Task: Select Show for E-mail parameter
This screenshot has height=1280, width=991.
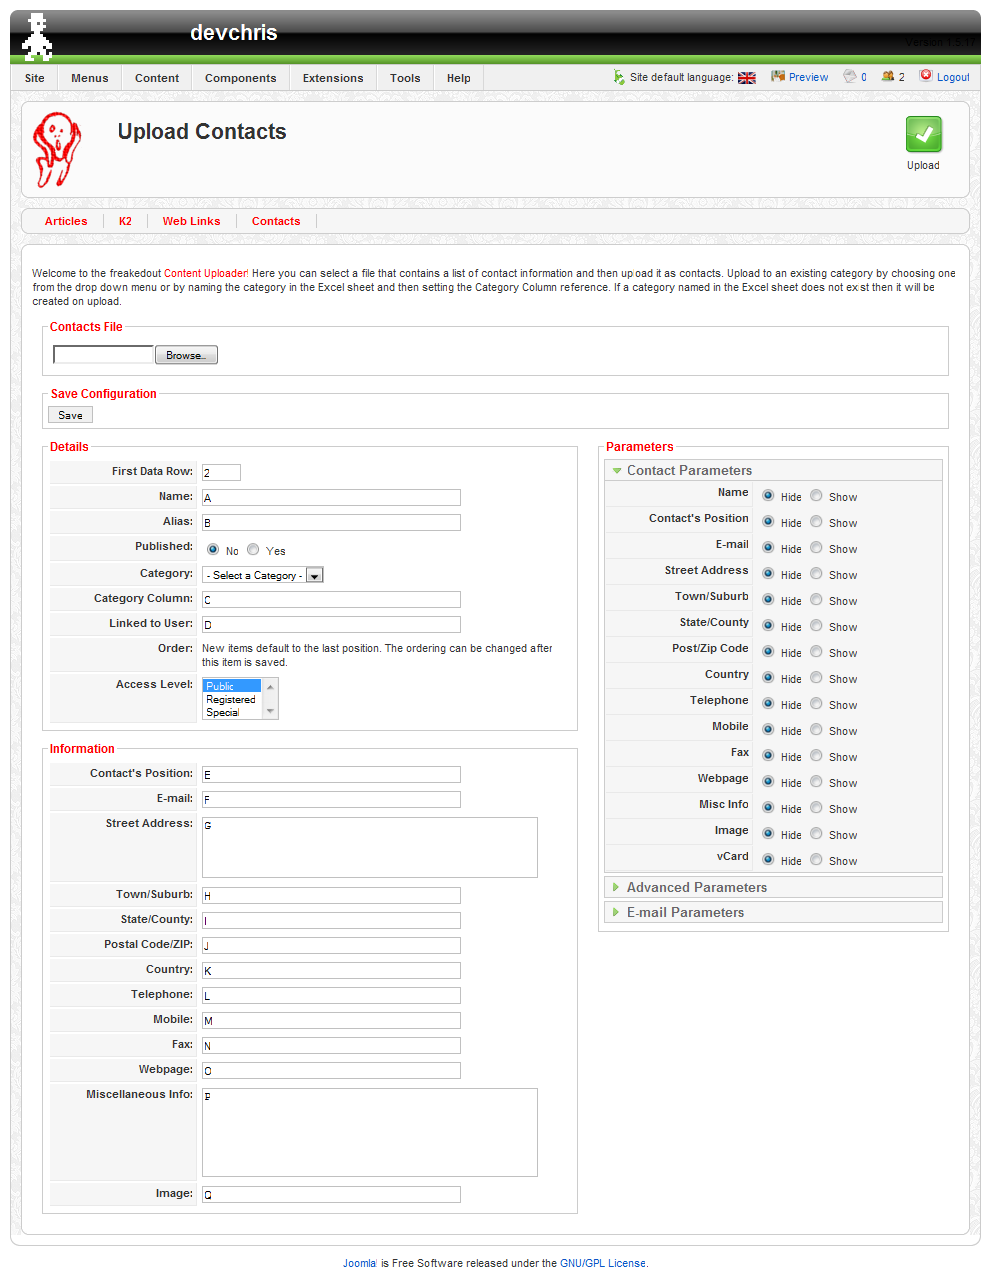Action: (817, 548)
